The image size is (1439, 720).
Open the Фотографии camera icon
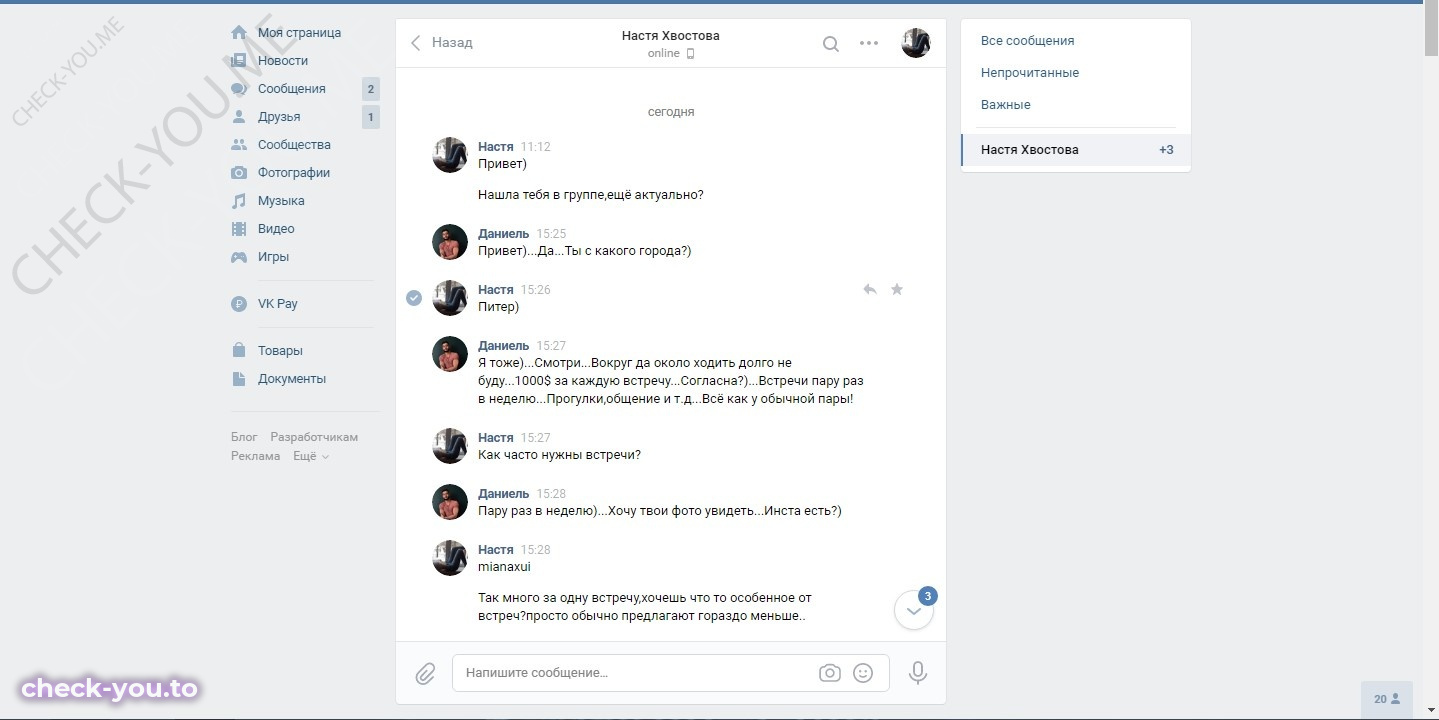point(239,173)
